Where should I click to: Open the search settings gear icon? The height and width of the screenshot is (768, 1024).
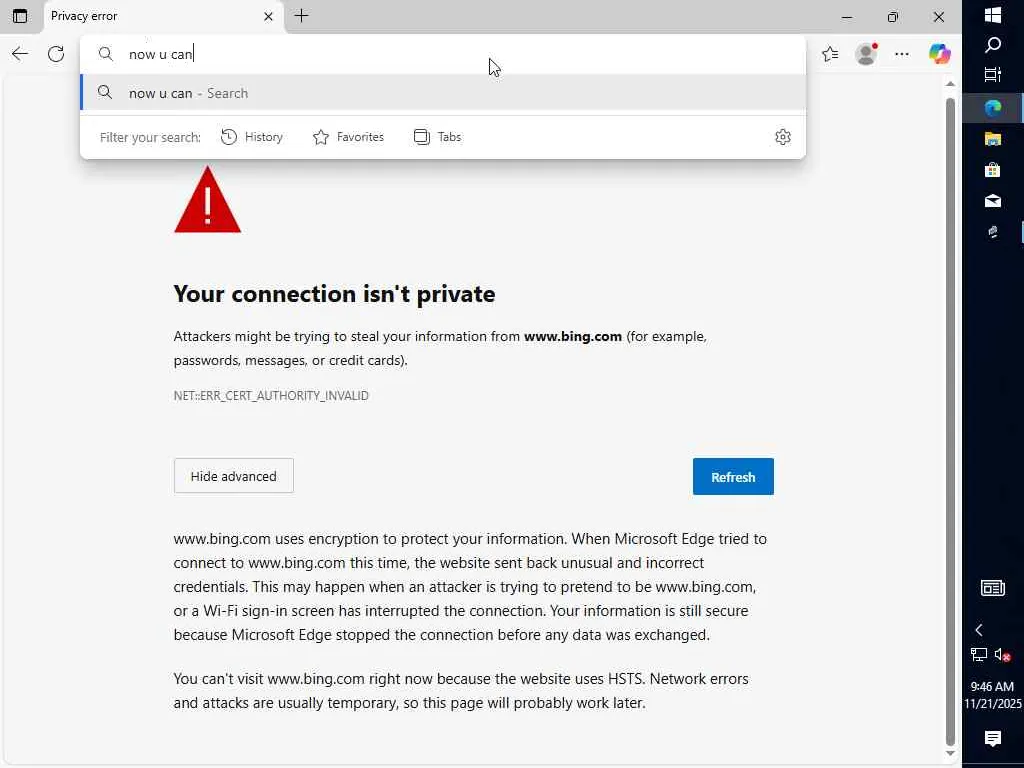(x=783, y=137)
